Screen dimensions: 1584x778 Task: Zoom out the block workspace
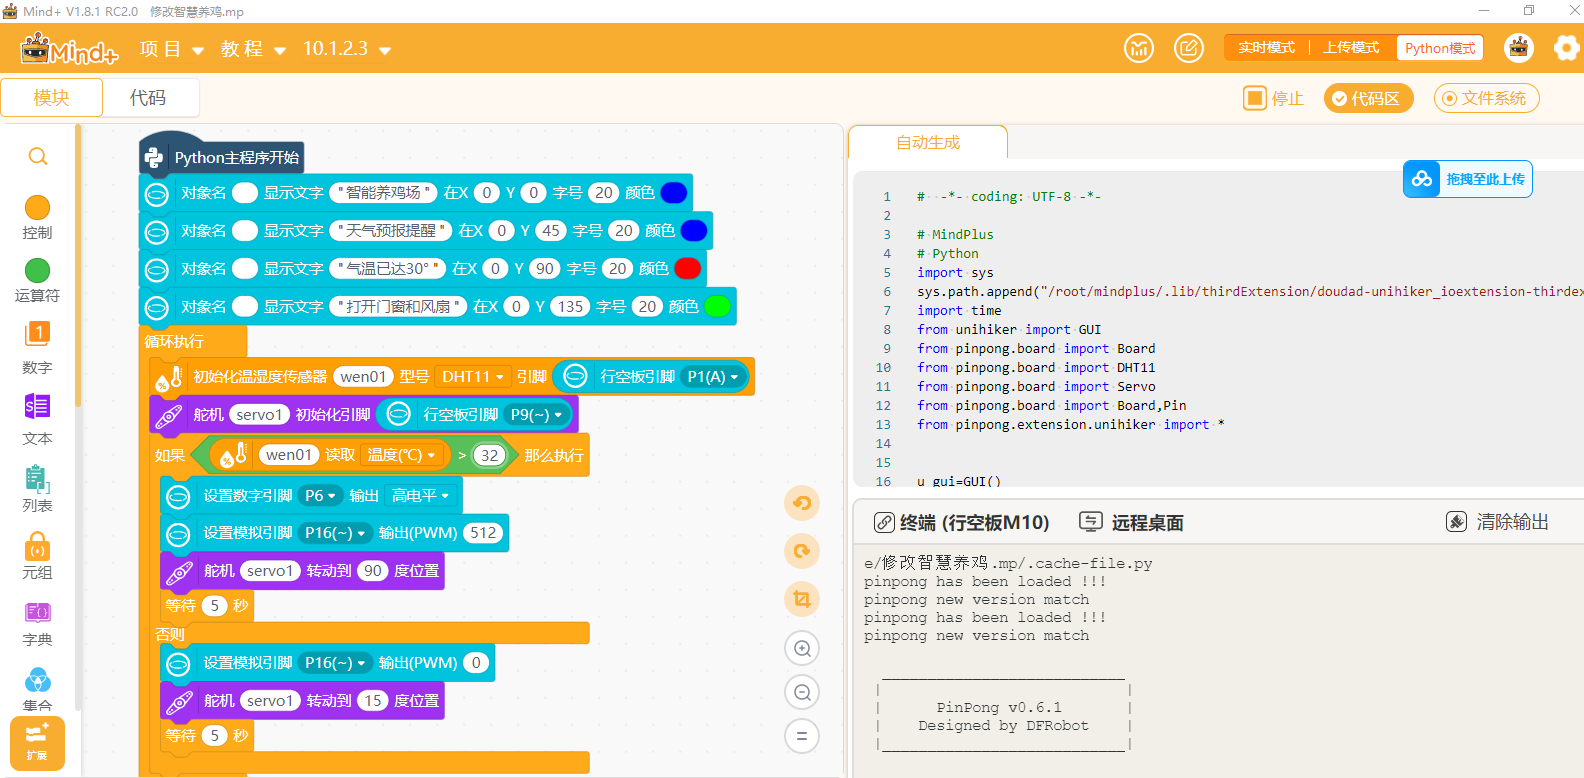coord(802,692)
